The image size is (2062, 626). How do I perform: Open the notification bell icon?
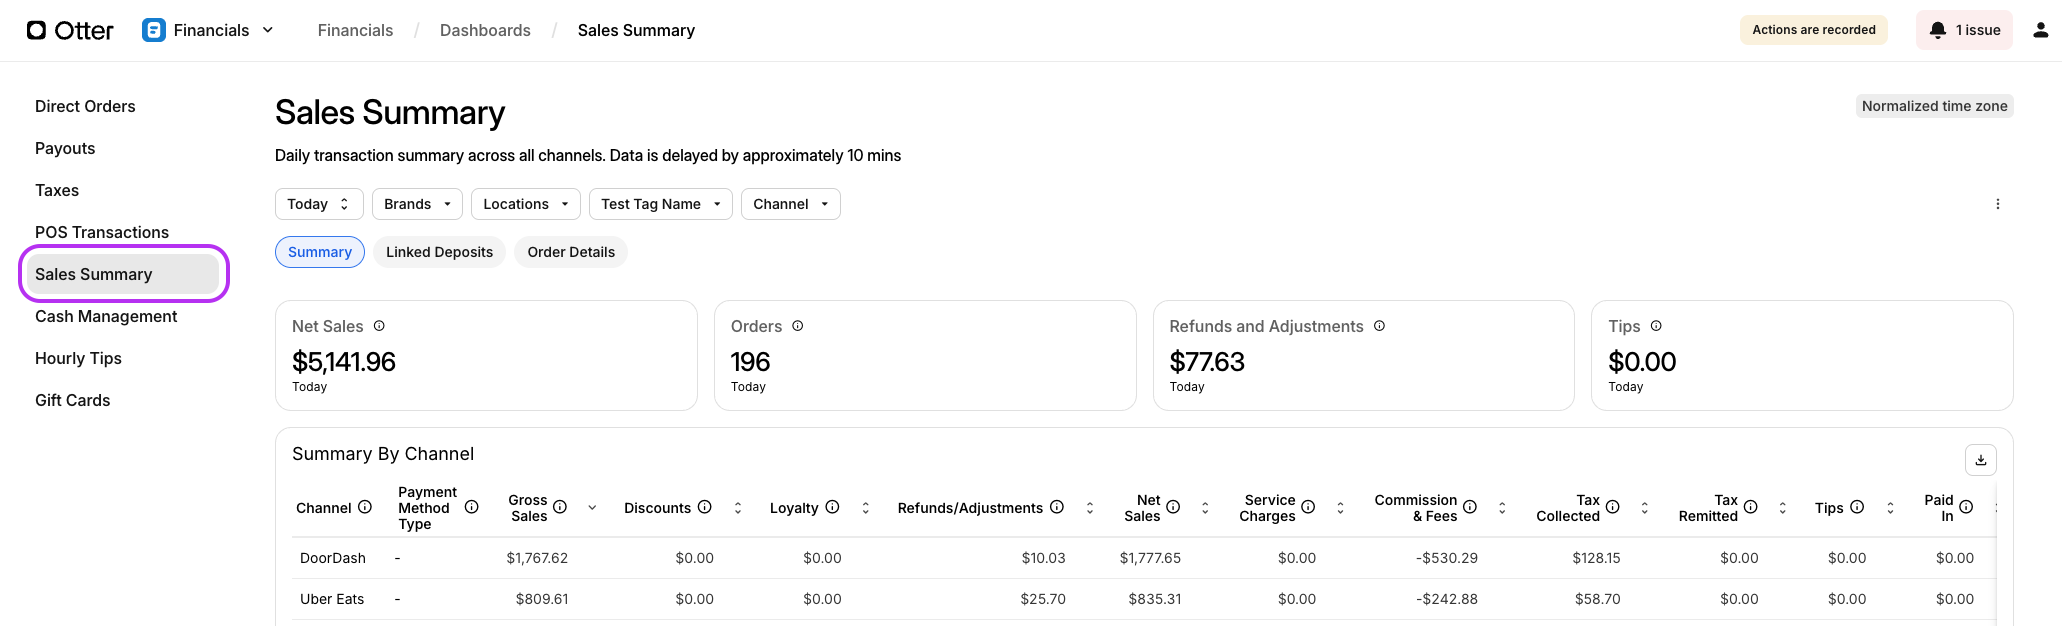(x=1937, y=30)
